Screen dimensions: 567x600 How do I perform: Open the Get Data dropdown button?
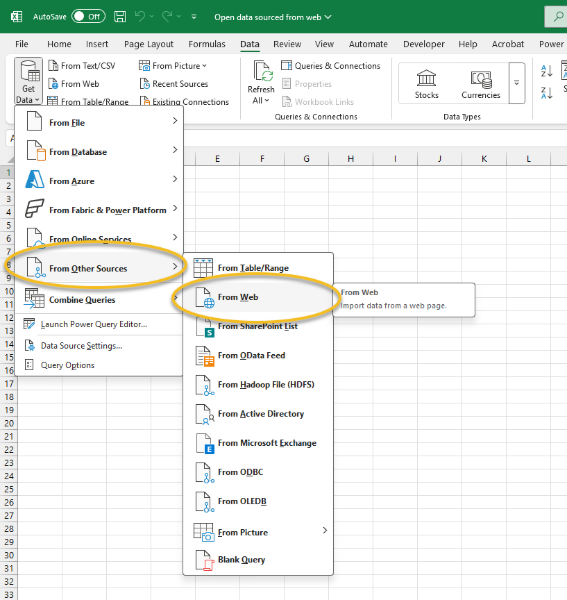[x=28, y=81]
